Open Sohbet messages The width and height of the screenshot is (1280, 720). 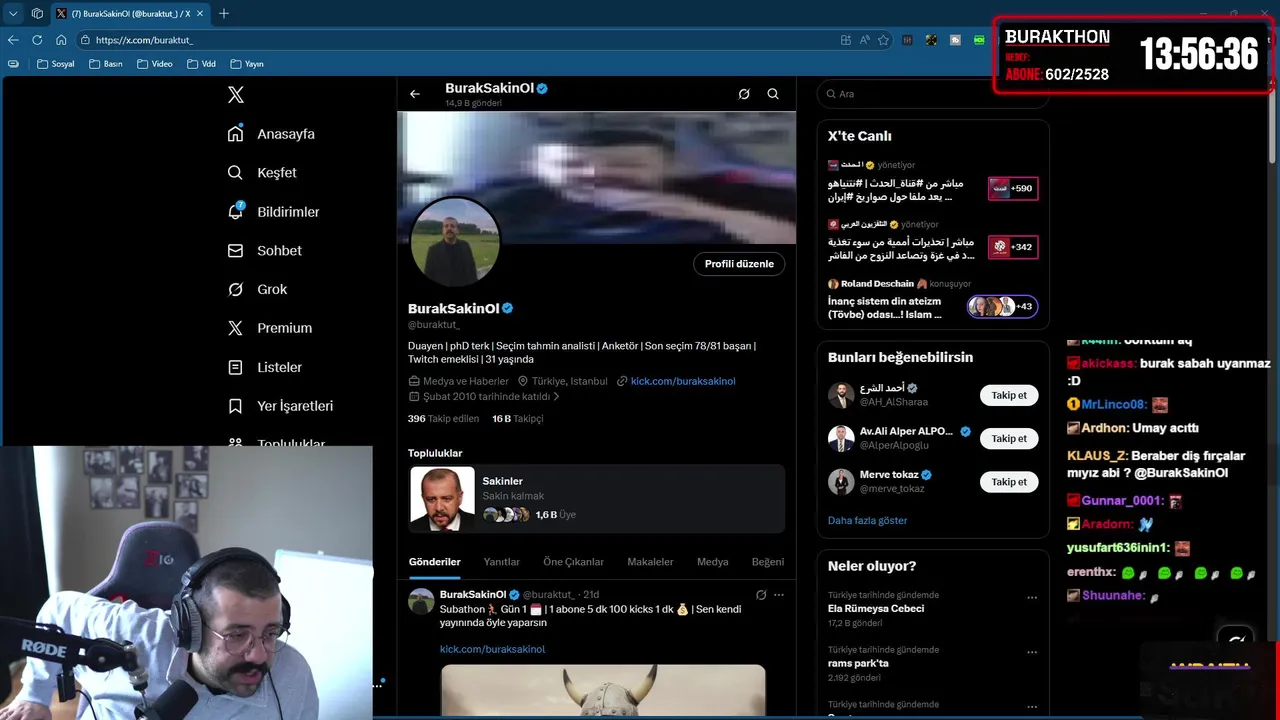264,251
